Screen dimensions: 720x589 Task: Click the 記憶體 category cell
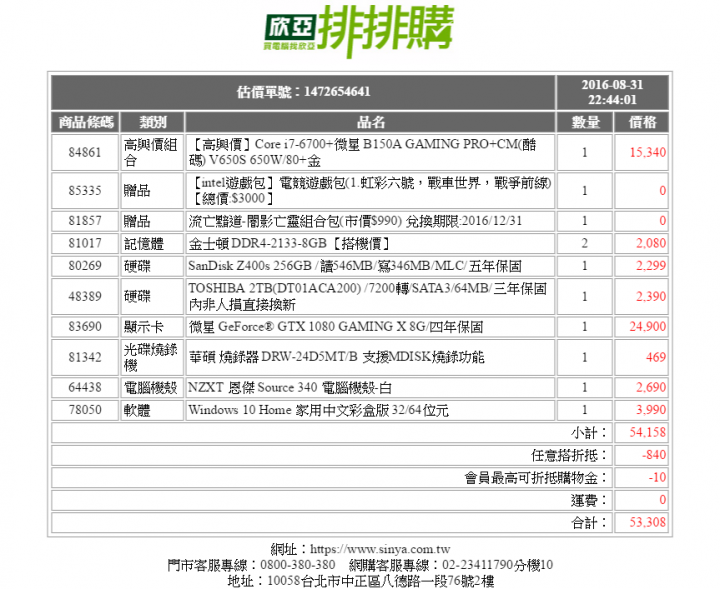coord(152,244)
